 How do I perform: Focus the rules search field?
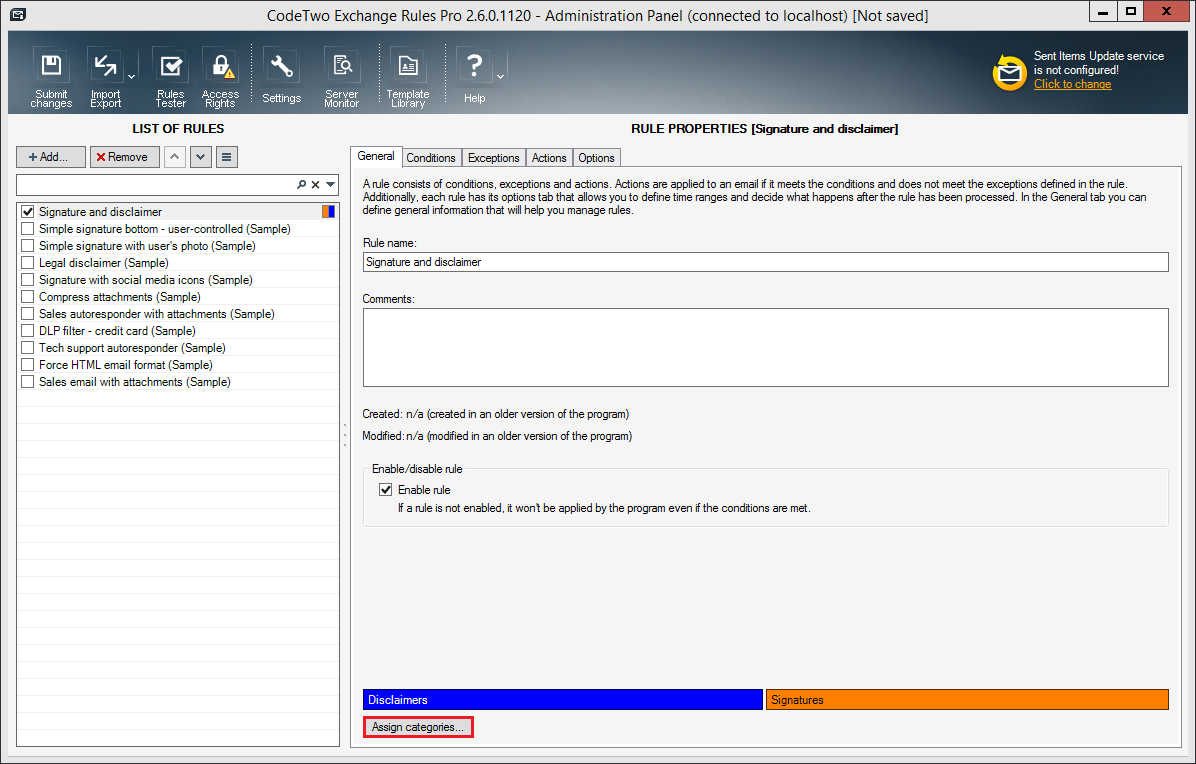click(x=156, y=185)
